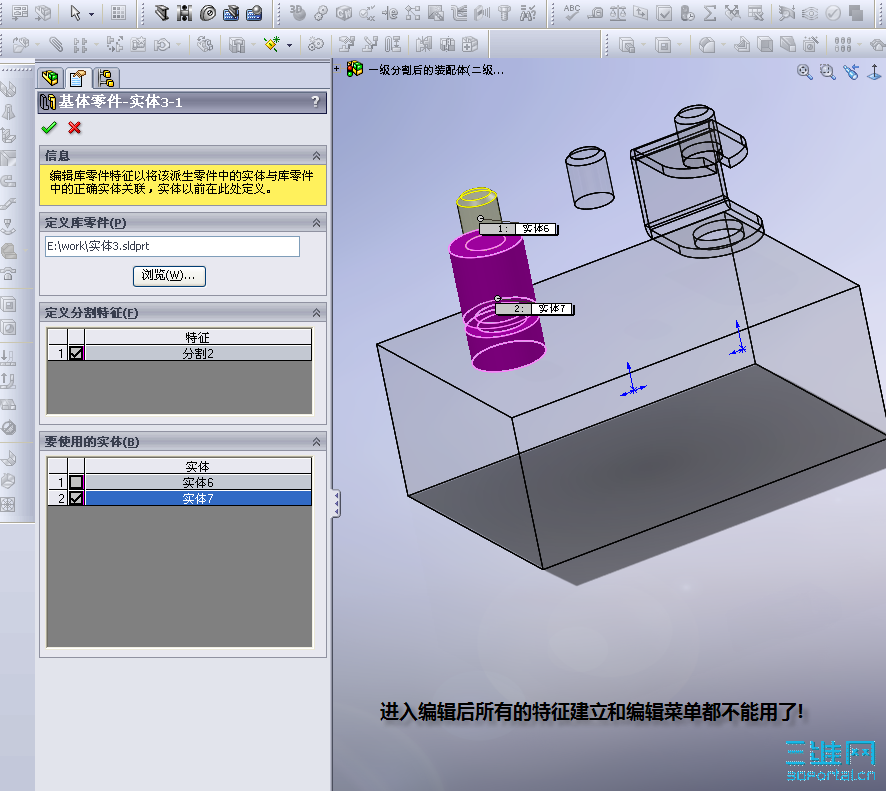This screenshot has width=886, height=791.
Task: Open Toolbox structural steel beam icon
Action: (162, 13)
